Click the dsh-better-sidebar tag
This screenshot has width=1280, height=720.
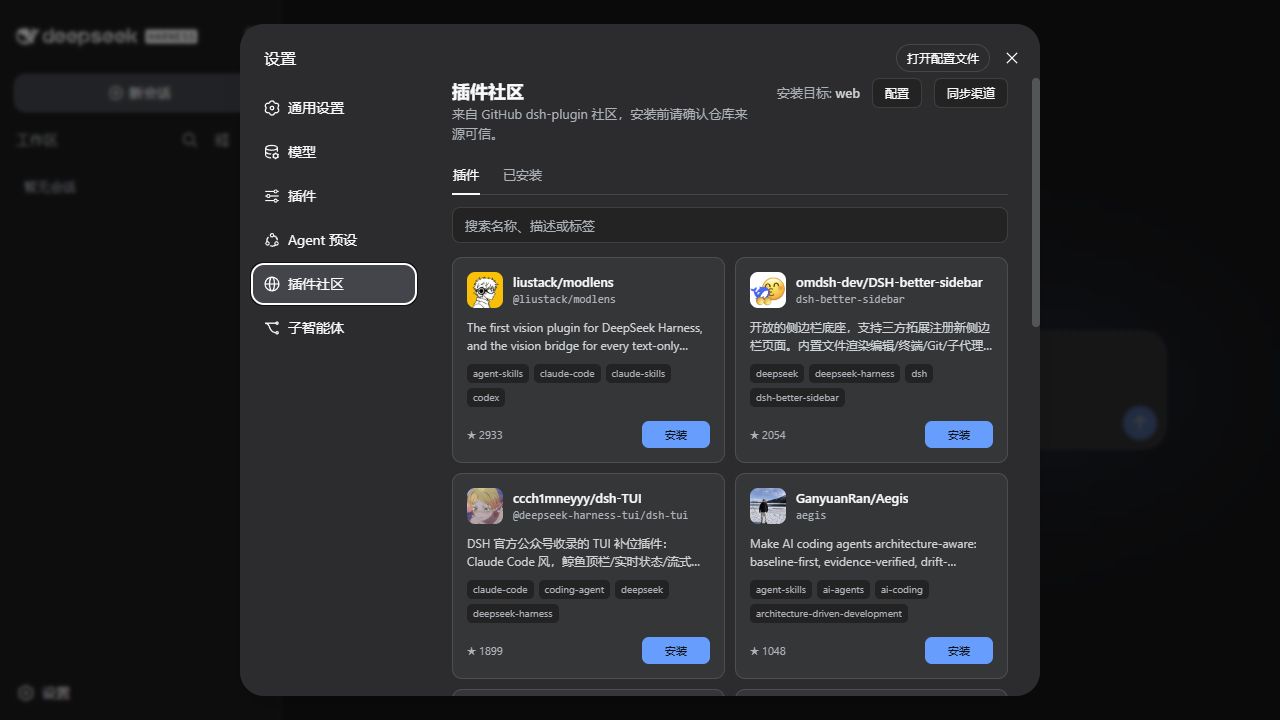(x=797, y=398)
